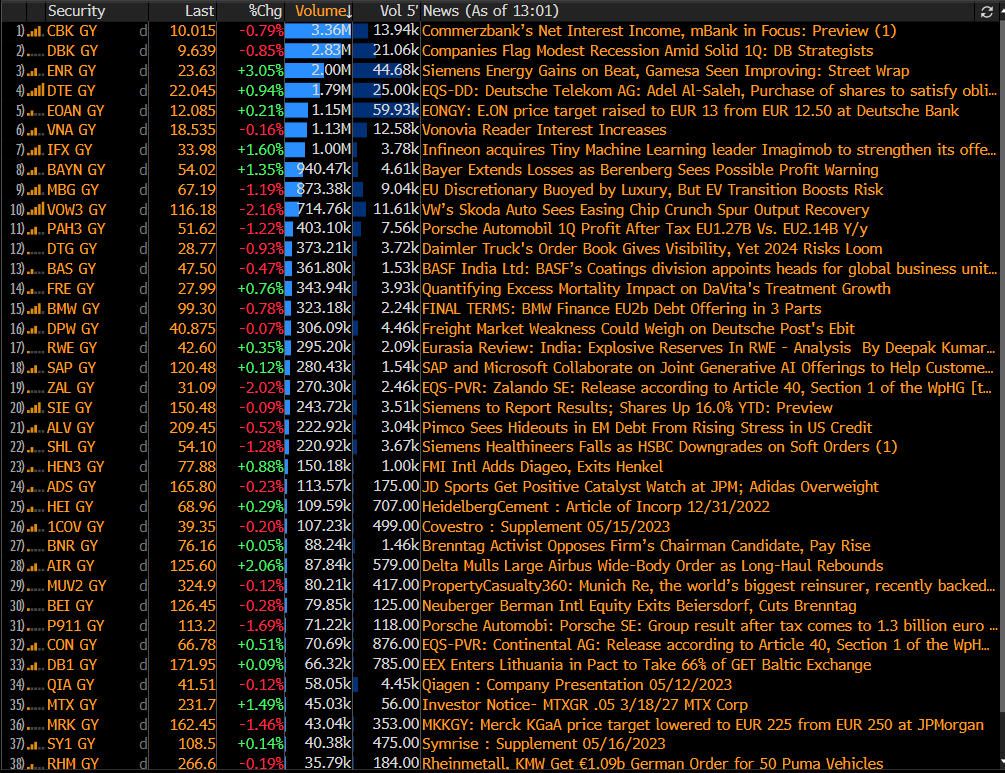
Task: Click the signal bars icon for VOW3 GY
Action: (x=35, y=210)
